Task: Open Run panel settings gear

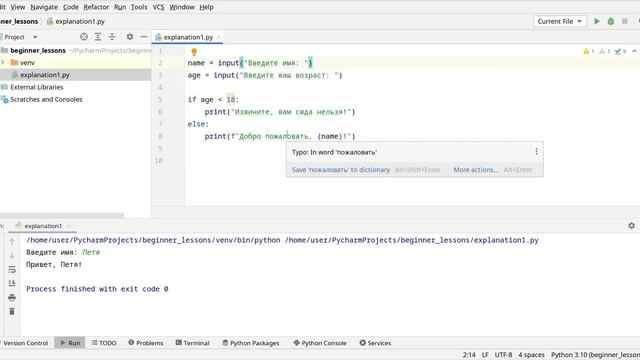Action: [631, 225]
